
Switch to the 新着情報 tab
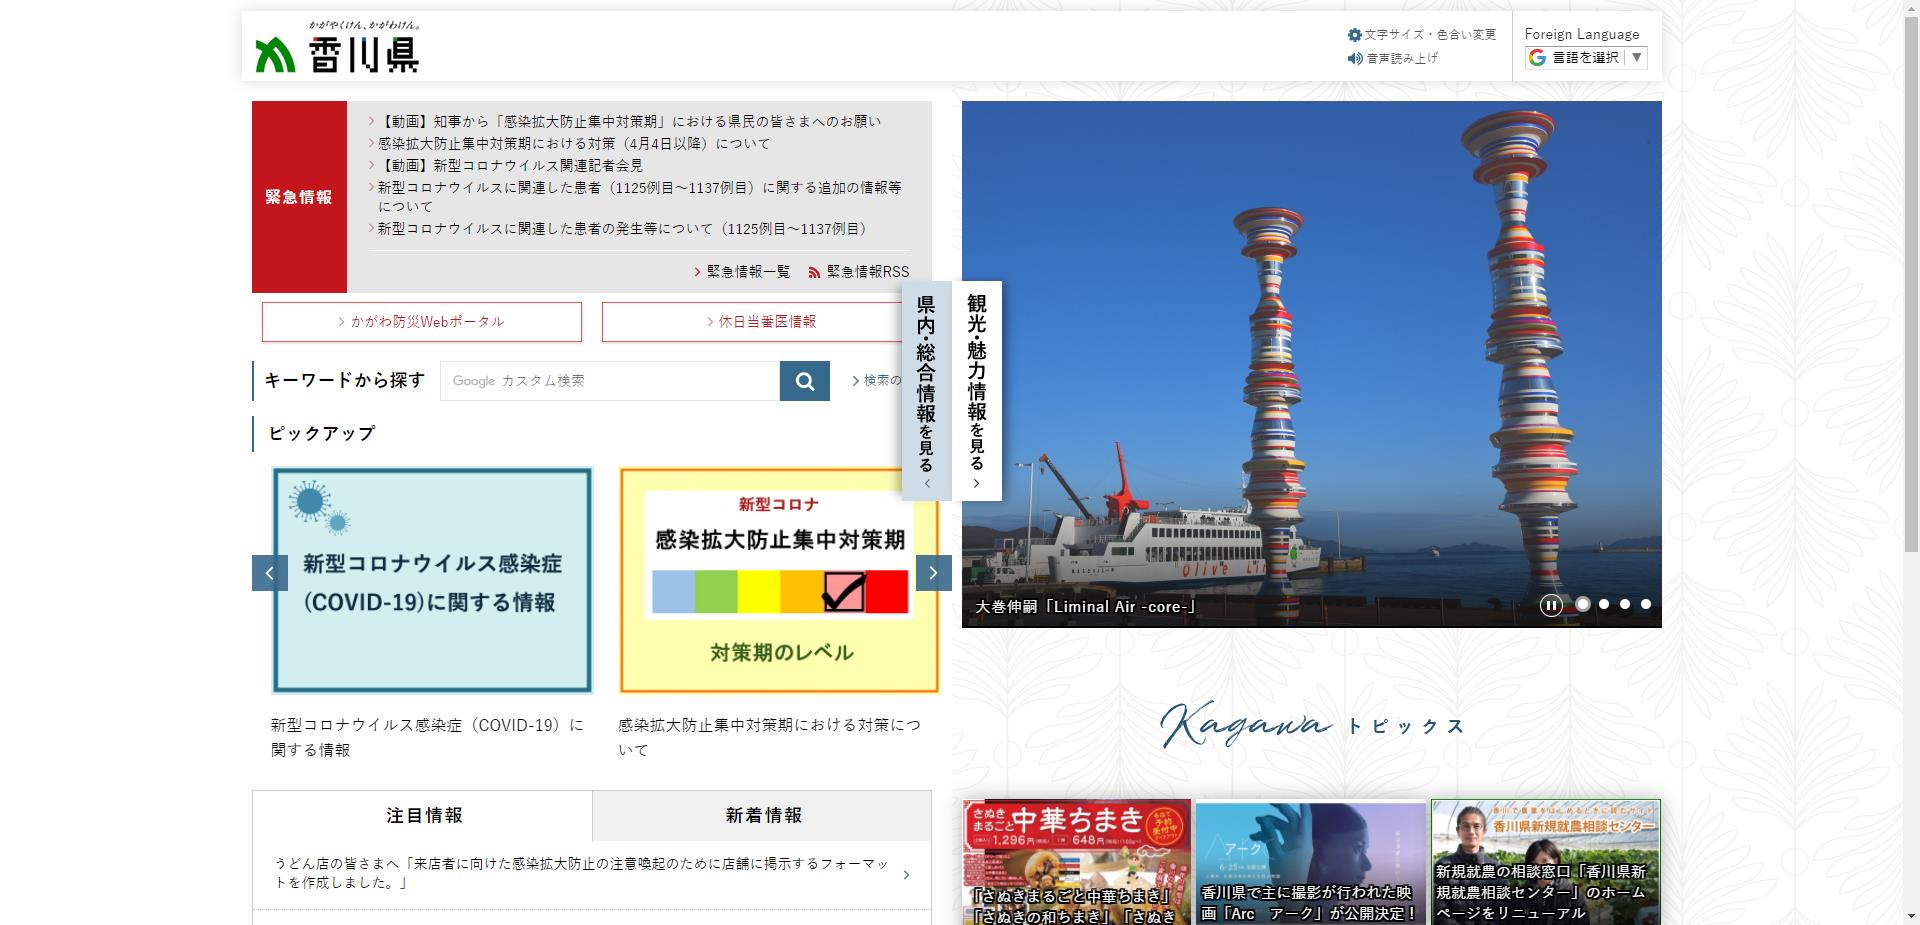point(763,816)
